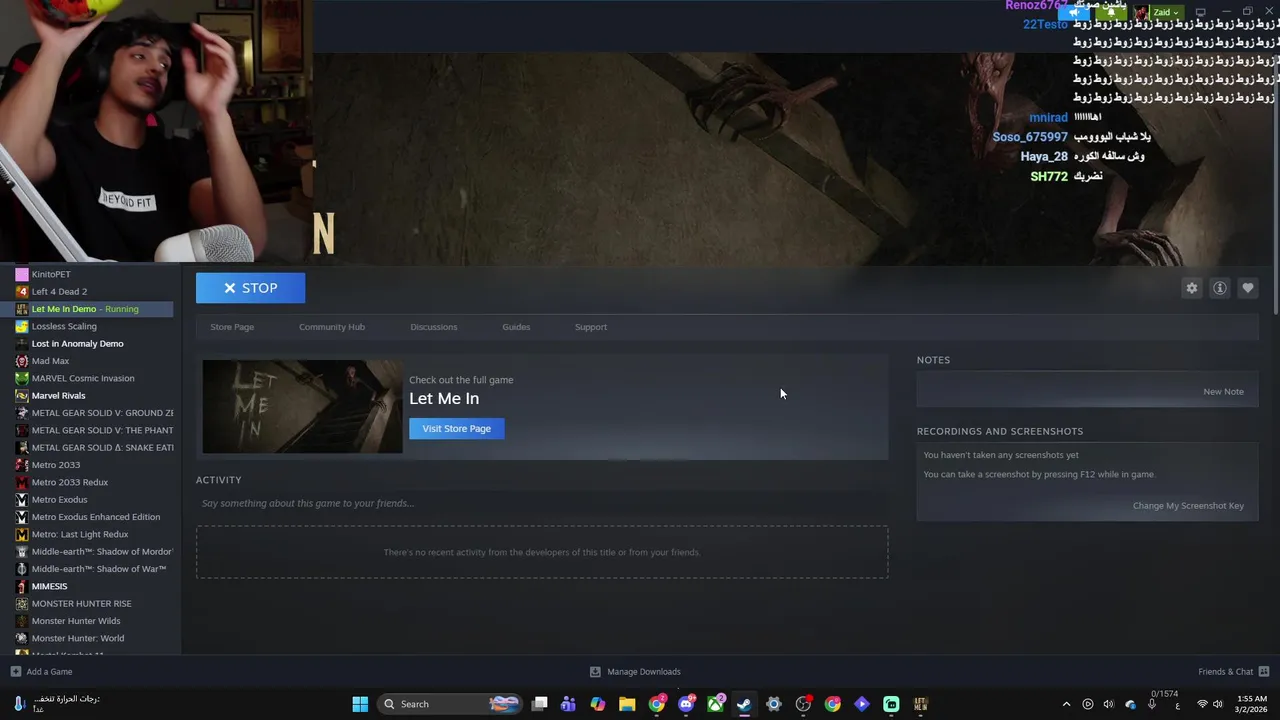1280x720 pixels.
Task: Open Windows Start menu icon
Action: tap(360, 704)
